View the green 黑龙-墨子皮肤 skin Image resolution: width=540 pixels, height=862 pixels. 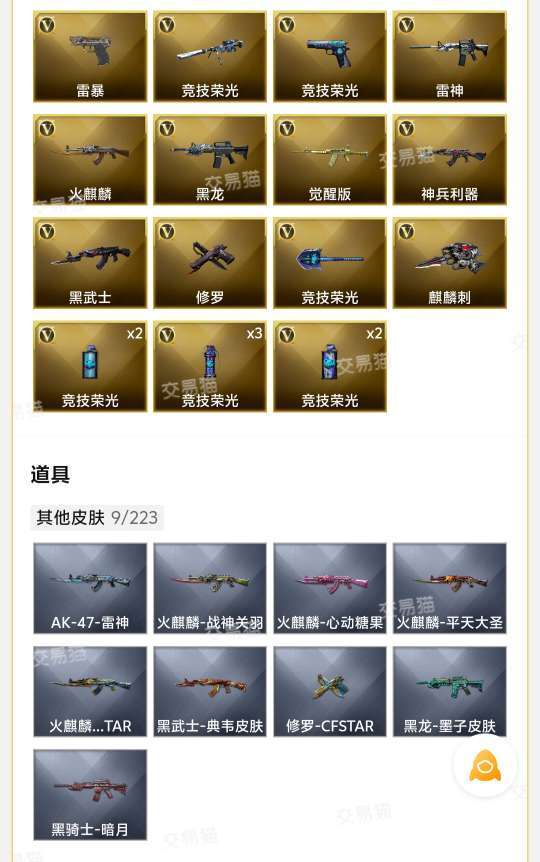pos(449,692)
